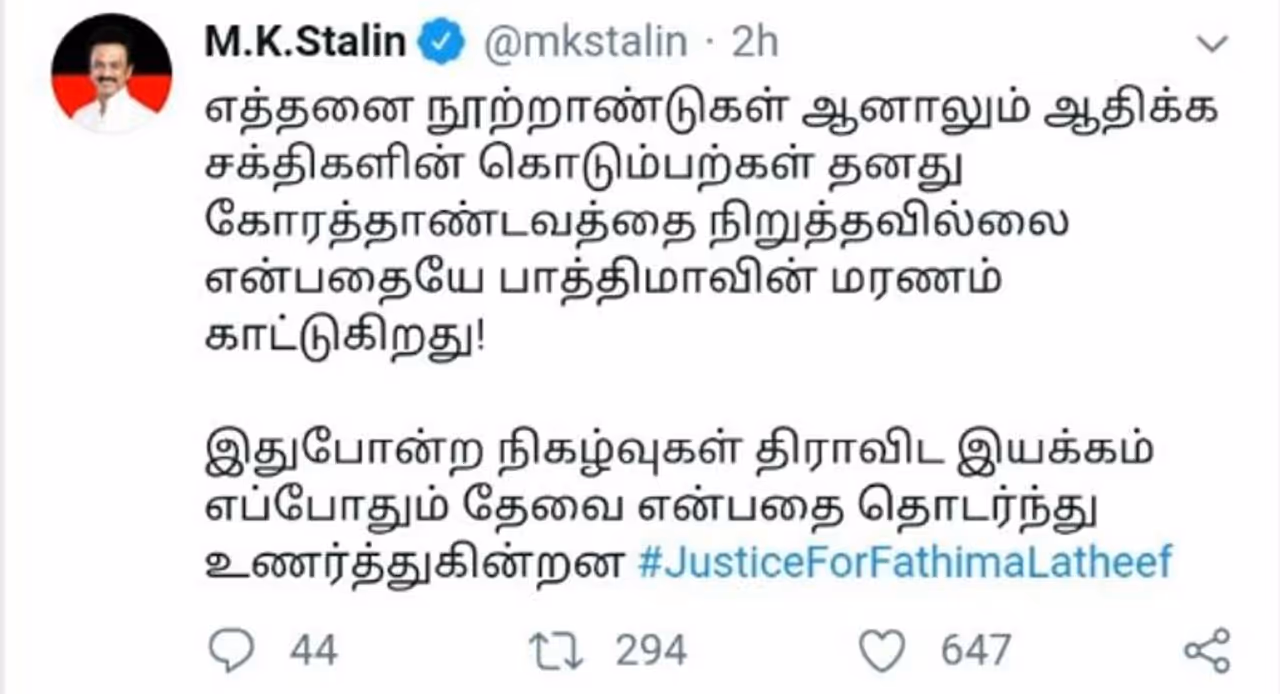Like the tweet with the heart icon
This screenshot has height=694, width=1280.
point(881,651)
